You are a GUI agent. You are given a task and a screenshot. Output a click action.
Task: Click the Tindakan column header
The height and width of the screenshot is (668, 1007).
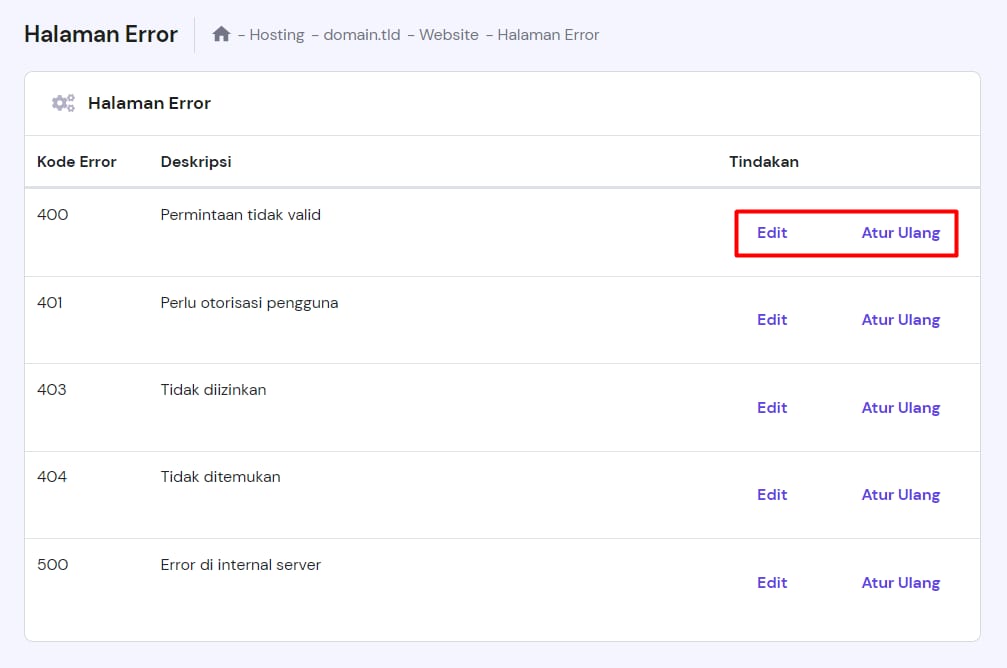coord(763,162)
